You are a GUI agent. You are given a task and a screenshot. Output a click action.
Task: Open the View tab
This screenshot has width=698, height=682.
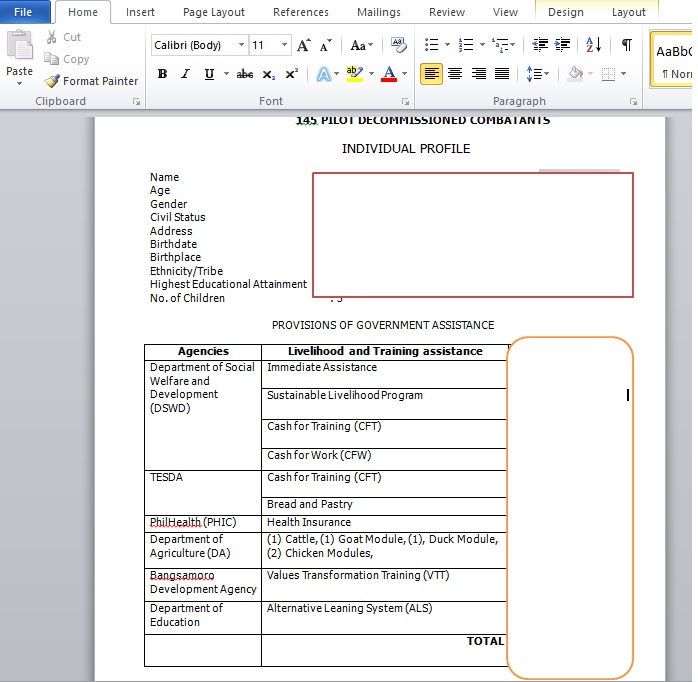pos(505,12)
